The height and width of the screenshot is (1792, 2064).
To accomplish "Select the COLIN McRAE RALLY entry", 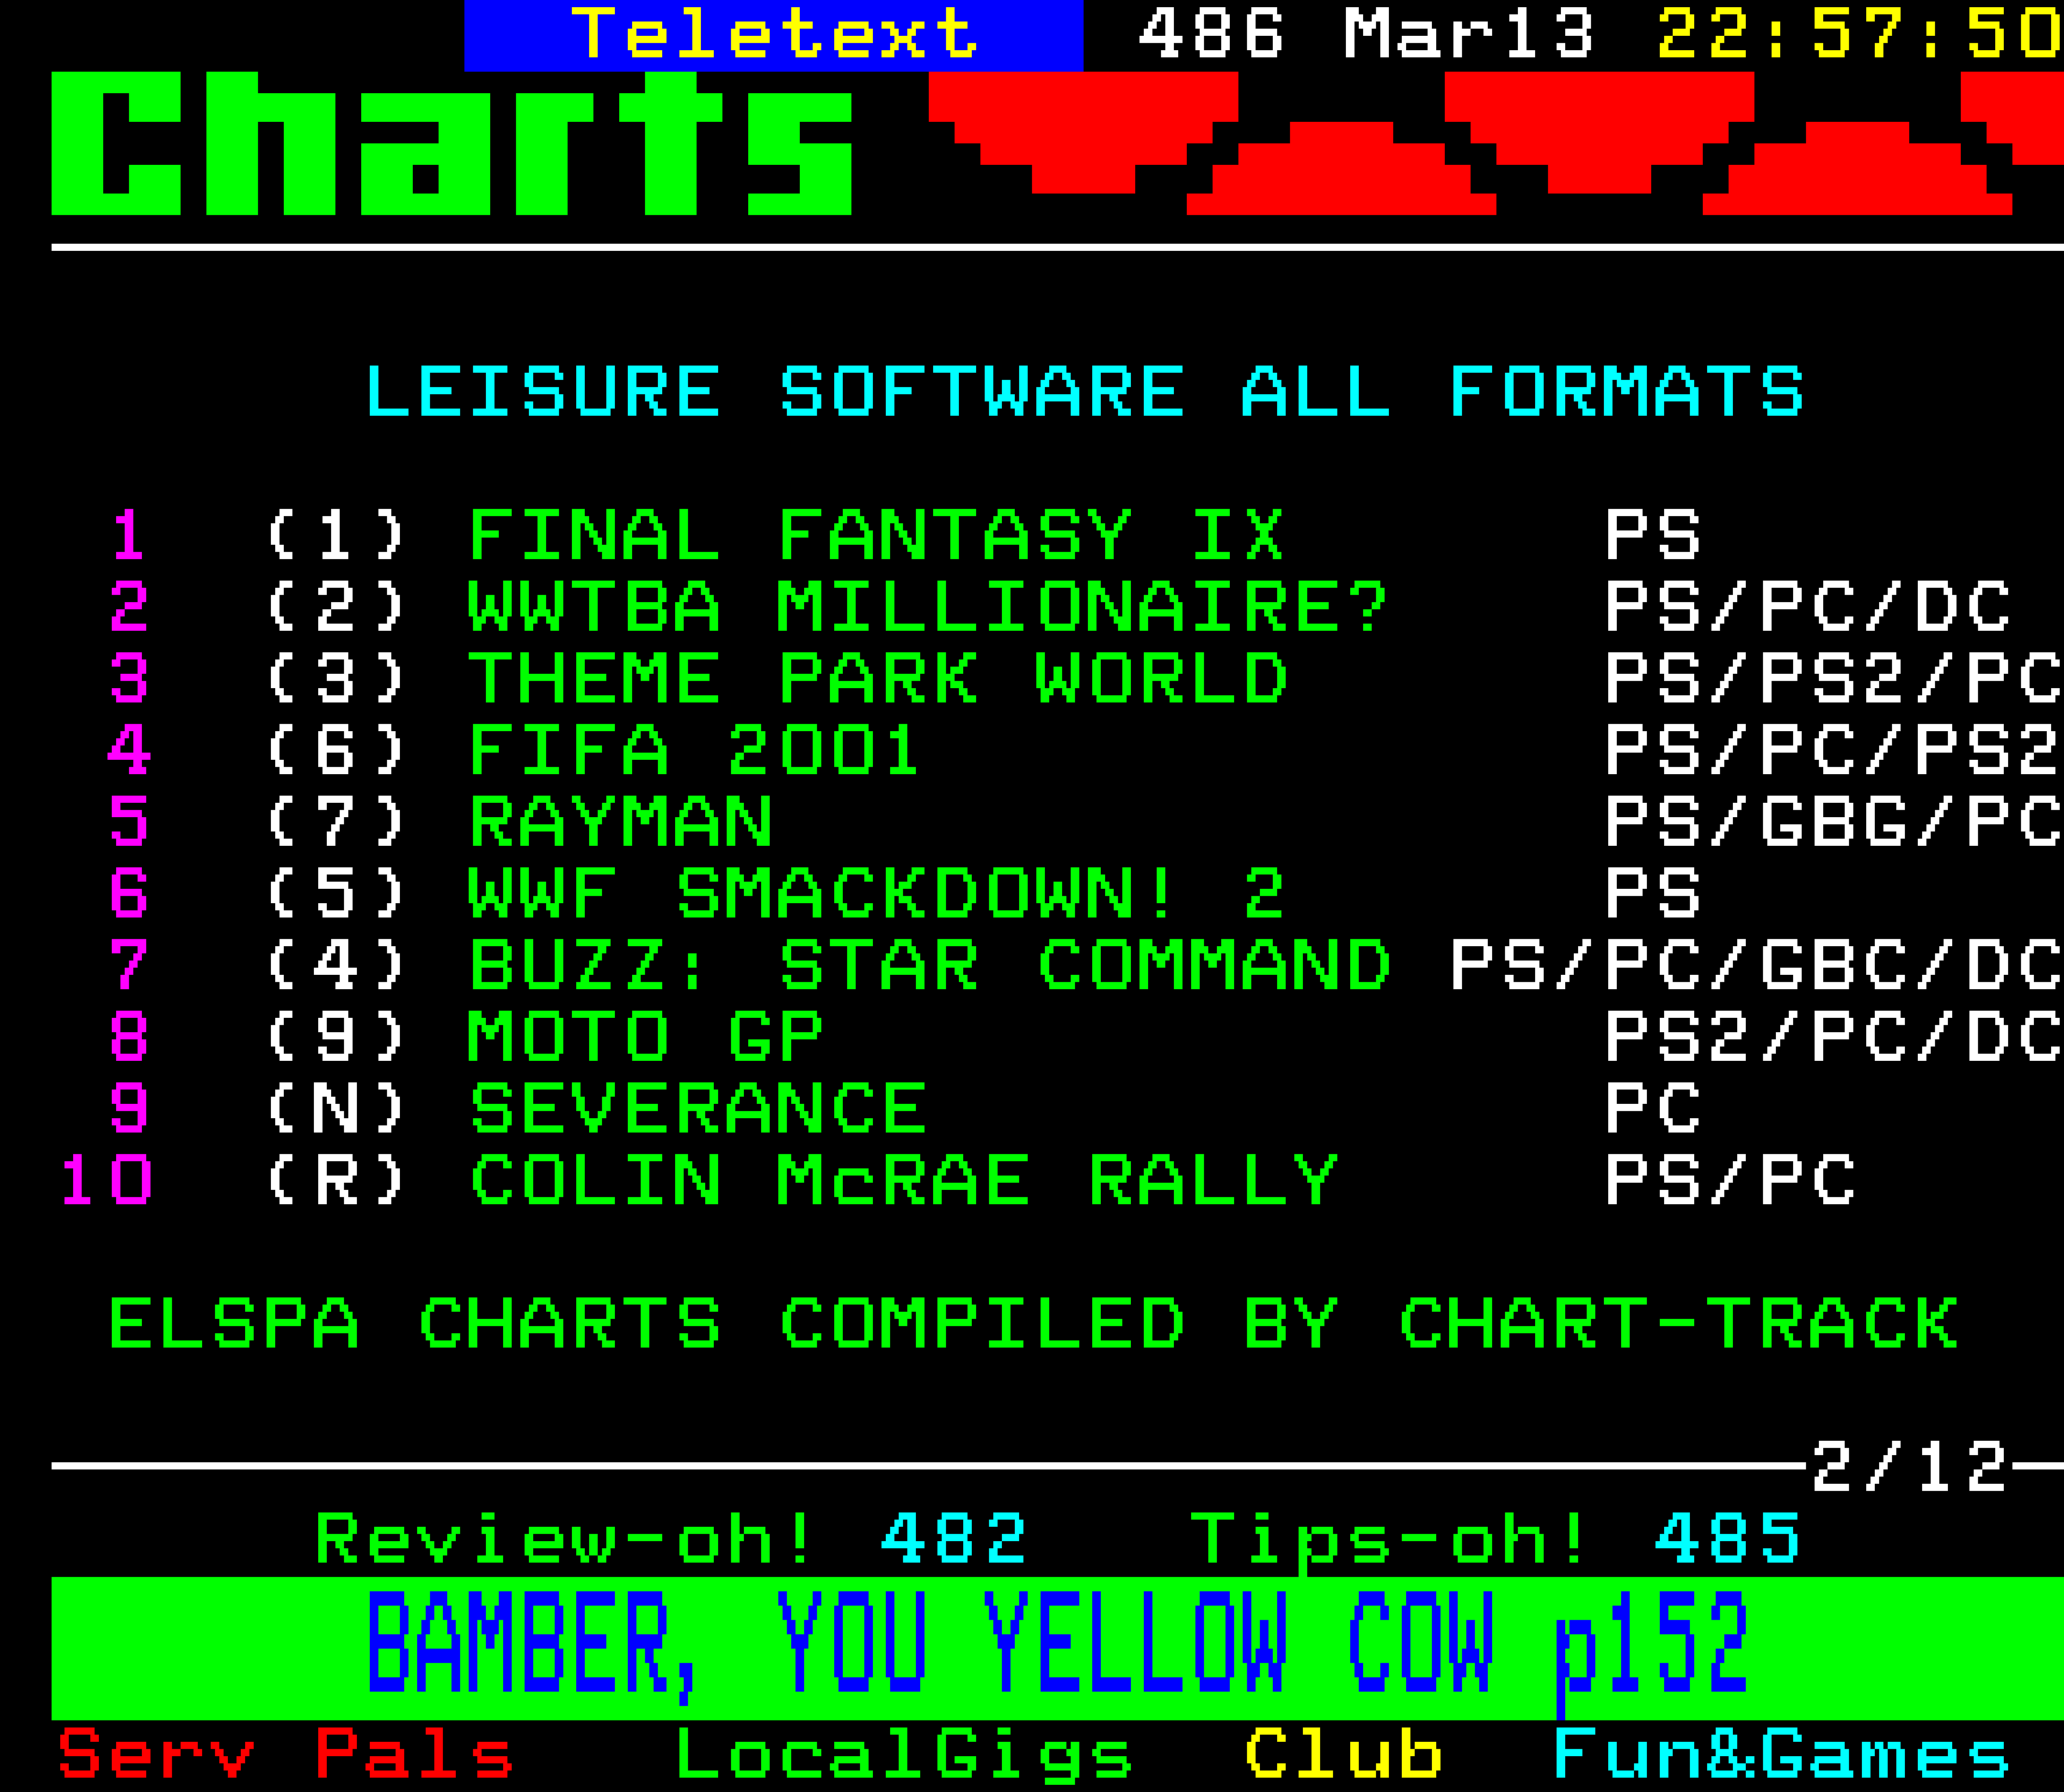I will click(x=904, y=1180).
